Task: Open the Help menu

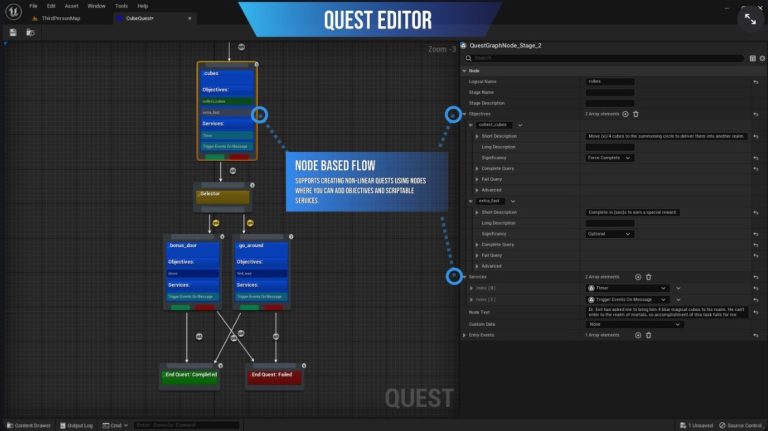Action: (143, 6)
